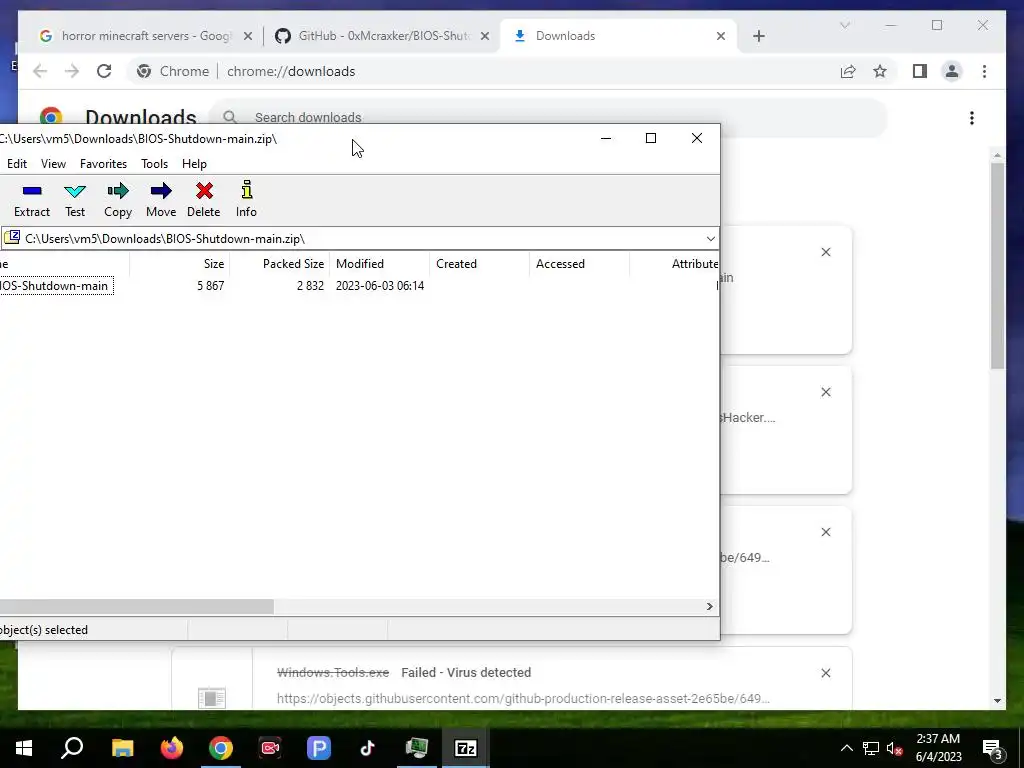Open Chrome tab search chevron
Viewport: 1024px width, 768px height.
[x=844, y=25]
